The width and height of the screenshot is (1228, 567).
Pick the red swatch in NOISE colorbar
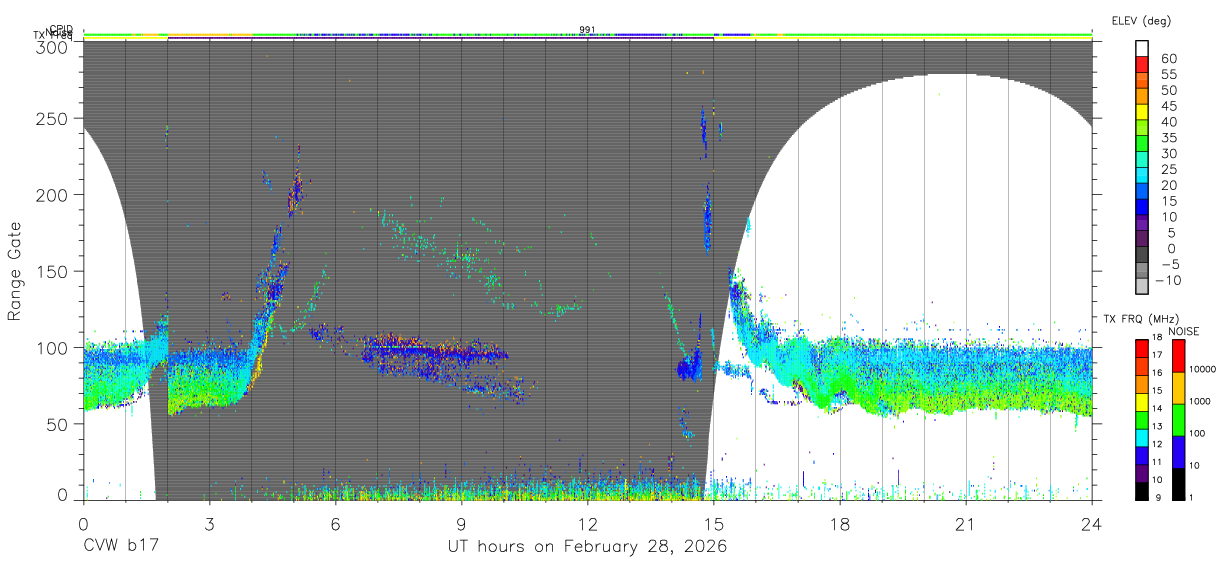1178,356
